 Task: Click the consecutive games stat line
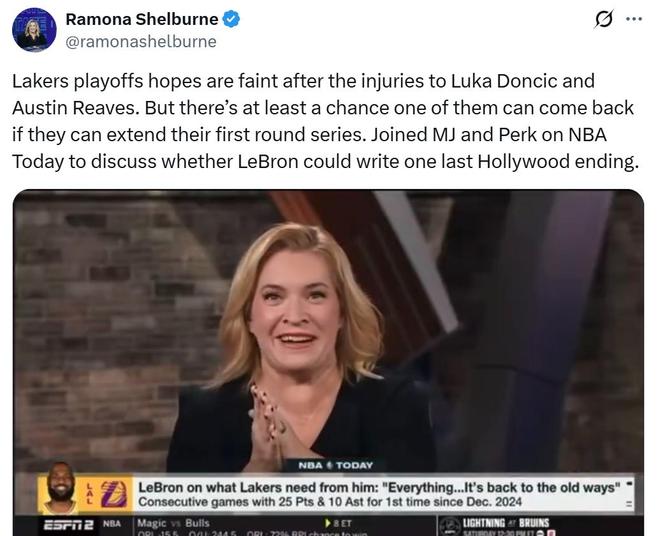[x=330, y=502]
